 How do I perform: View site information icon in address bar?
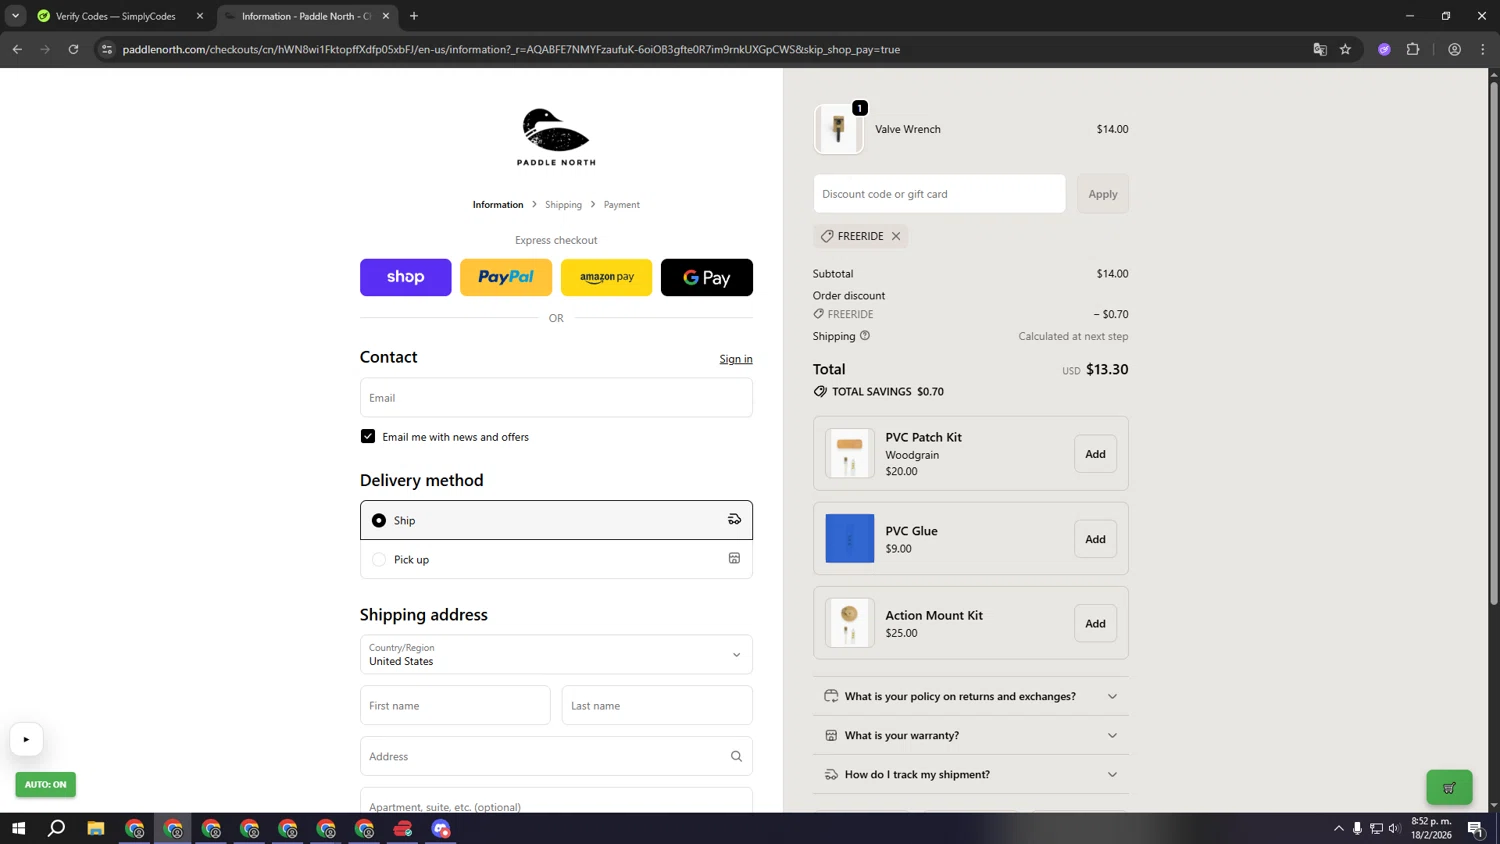point(107,49)
